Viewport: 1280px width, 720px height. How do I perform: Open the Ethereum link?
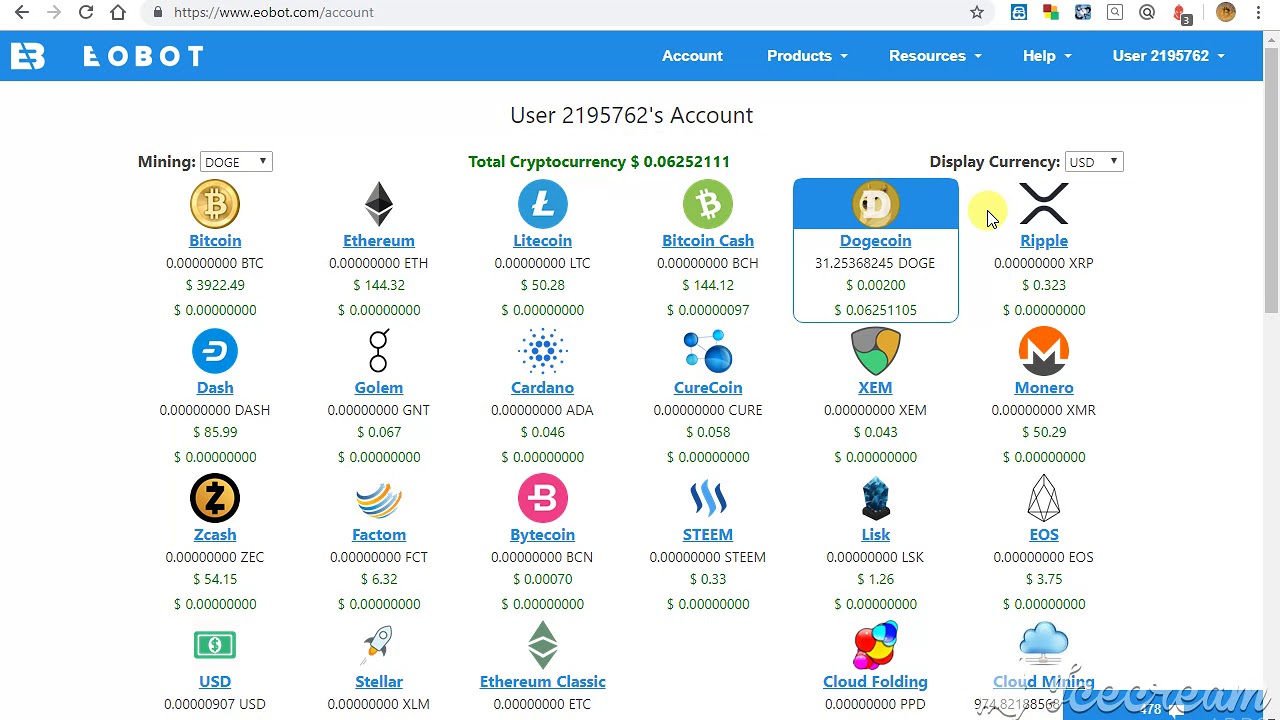(x=379, y=241)
